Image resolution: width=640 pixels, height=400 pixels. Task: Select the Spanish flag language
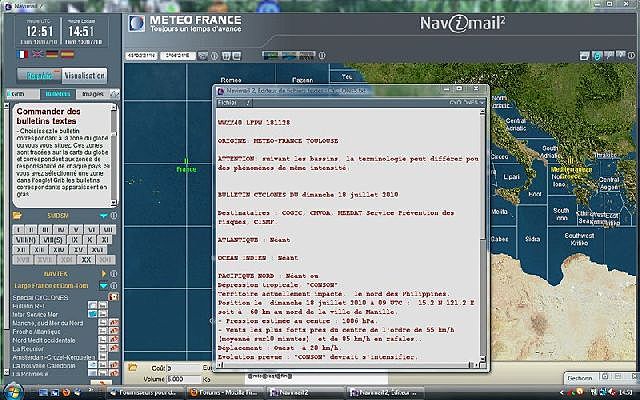tap(67, 54)
